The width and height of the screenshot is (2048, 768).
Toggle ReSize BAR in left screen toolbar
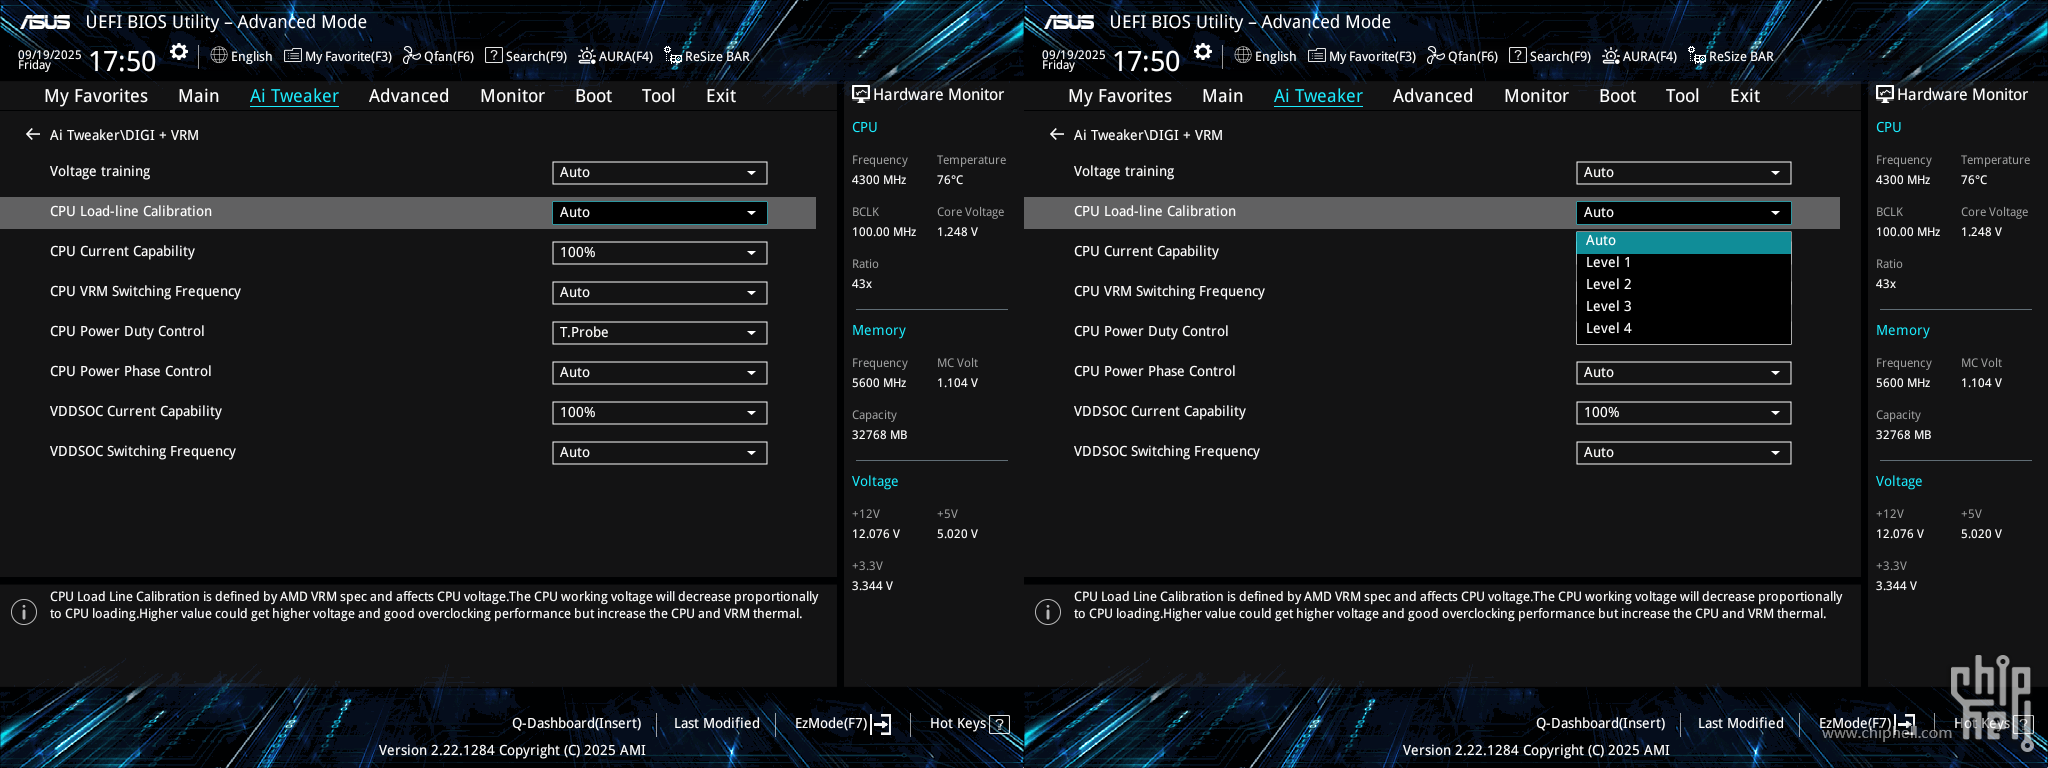point(706,56)
